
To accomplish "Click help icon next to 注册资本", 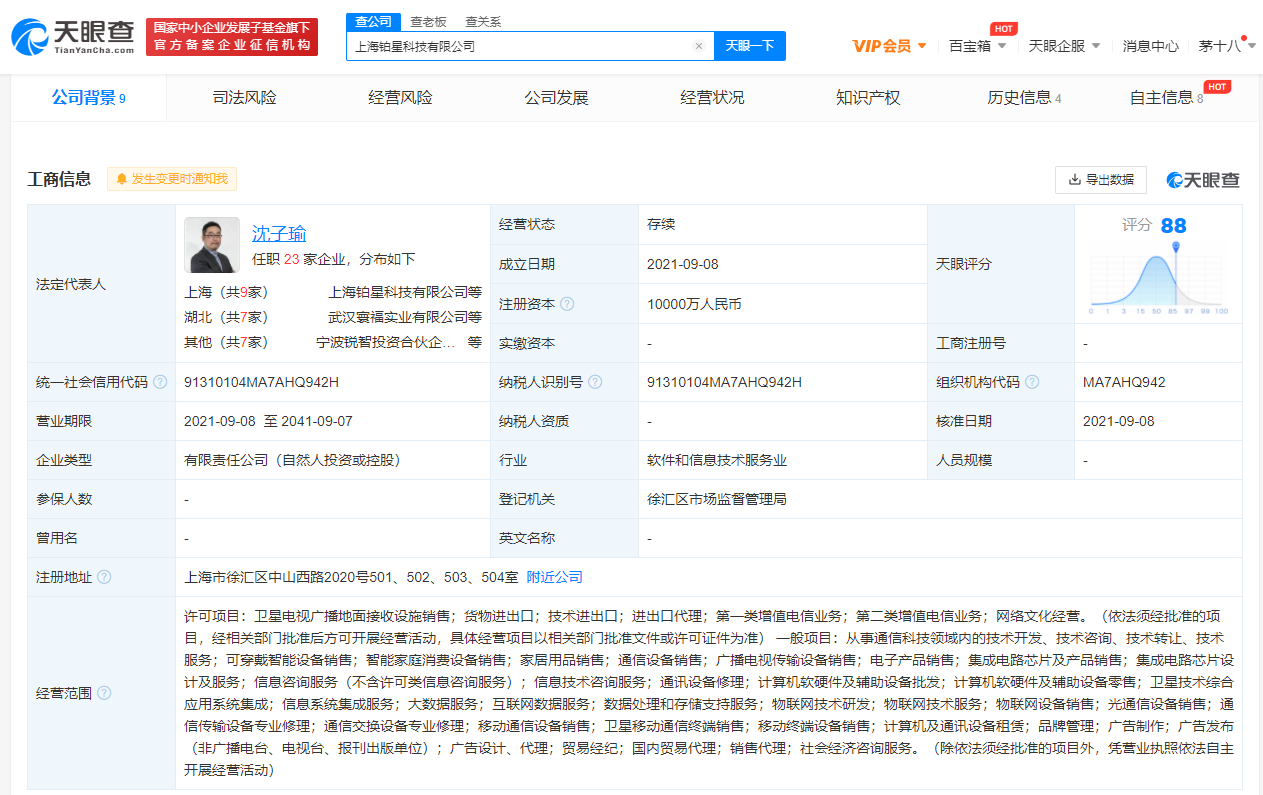I will [567, 304].
